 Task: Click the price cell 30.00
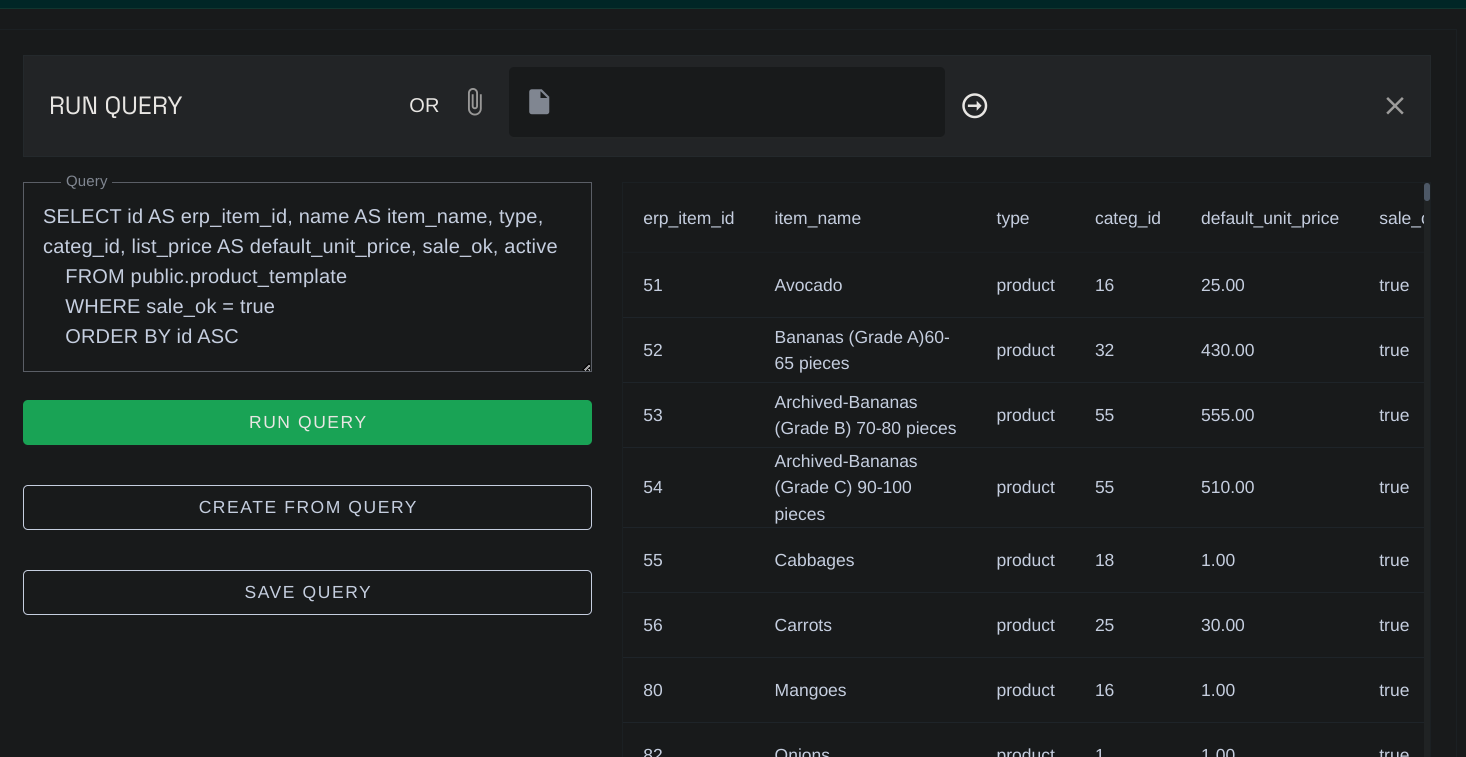[1222, 625]
